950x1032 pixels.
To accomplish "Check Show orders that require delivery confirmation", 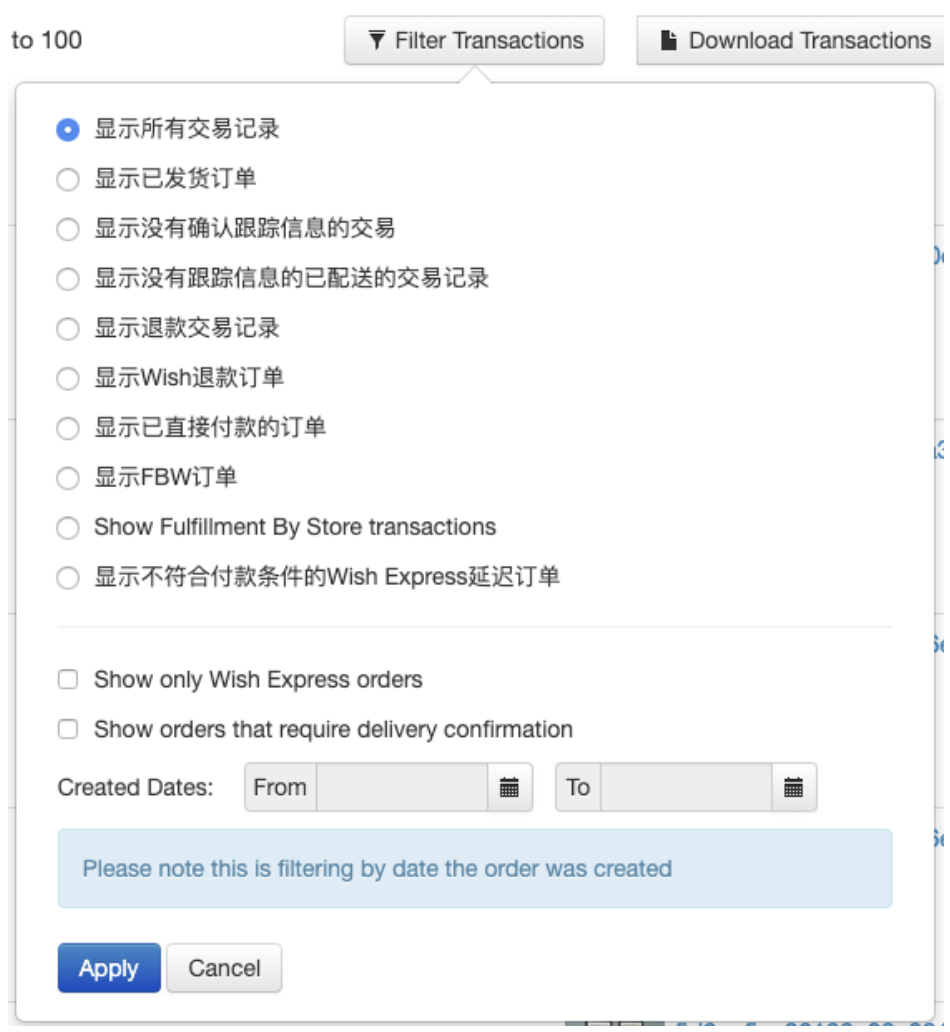I will click(x=67, y=731).
